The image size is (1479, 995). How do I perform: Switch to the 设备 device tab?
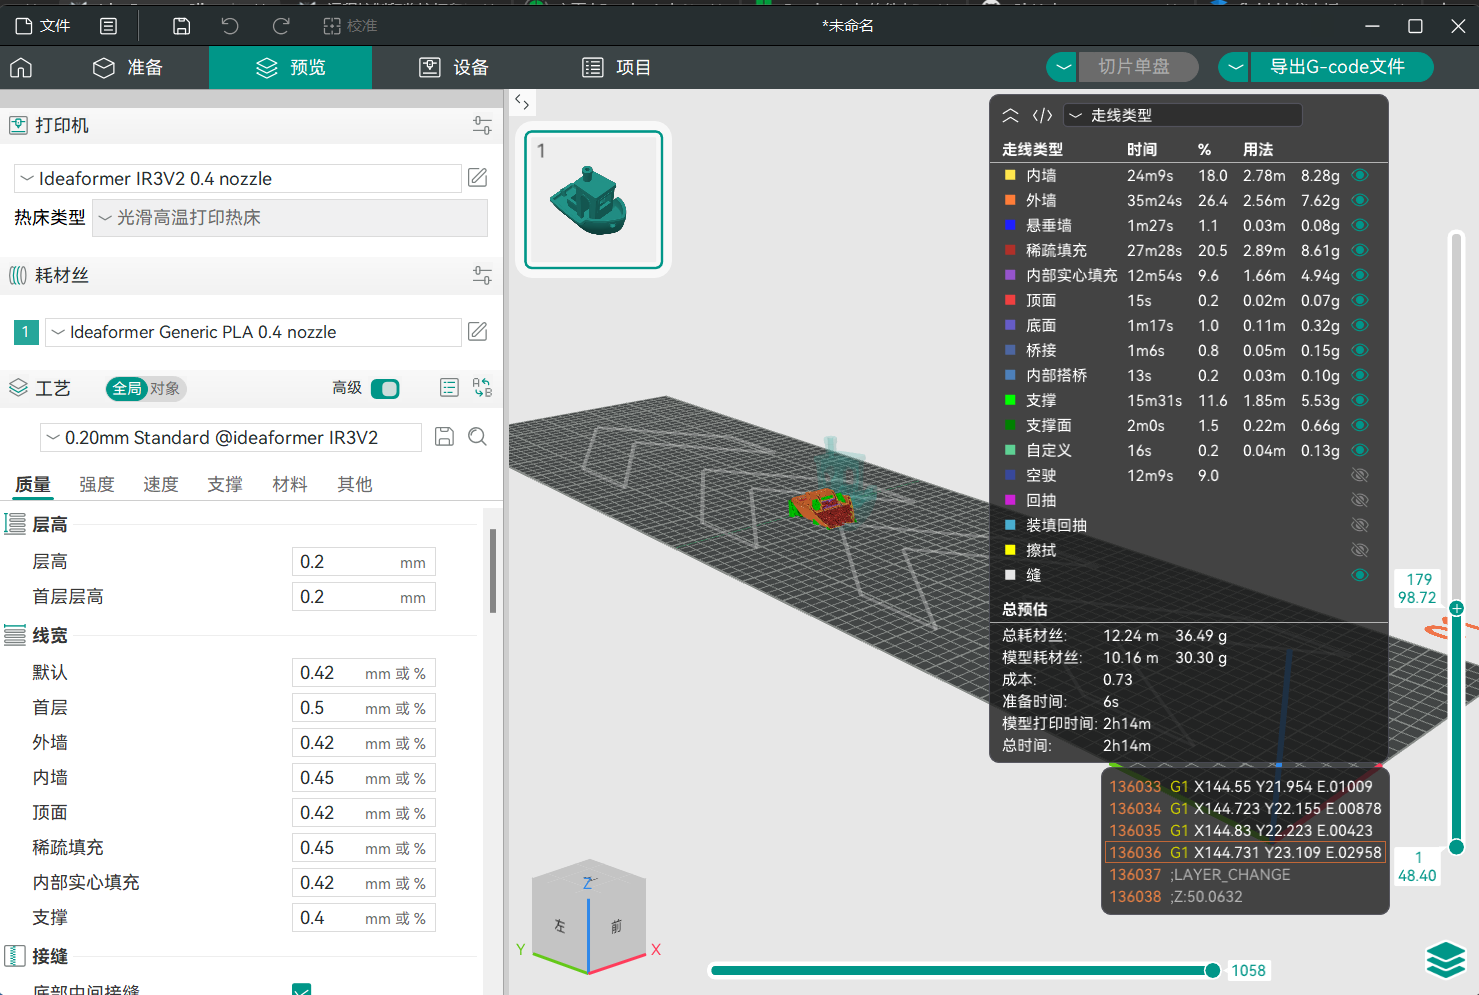point(454,67)
